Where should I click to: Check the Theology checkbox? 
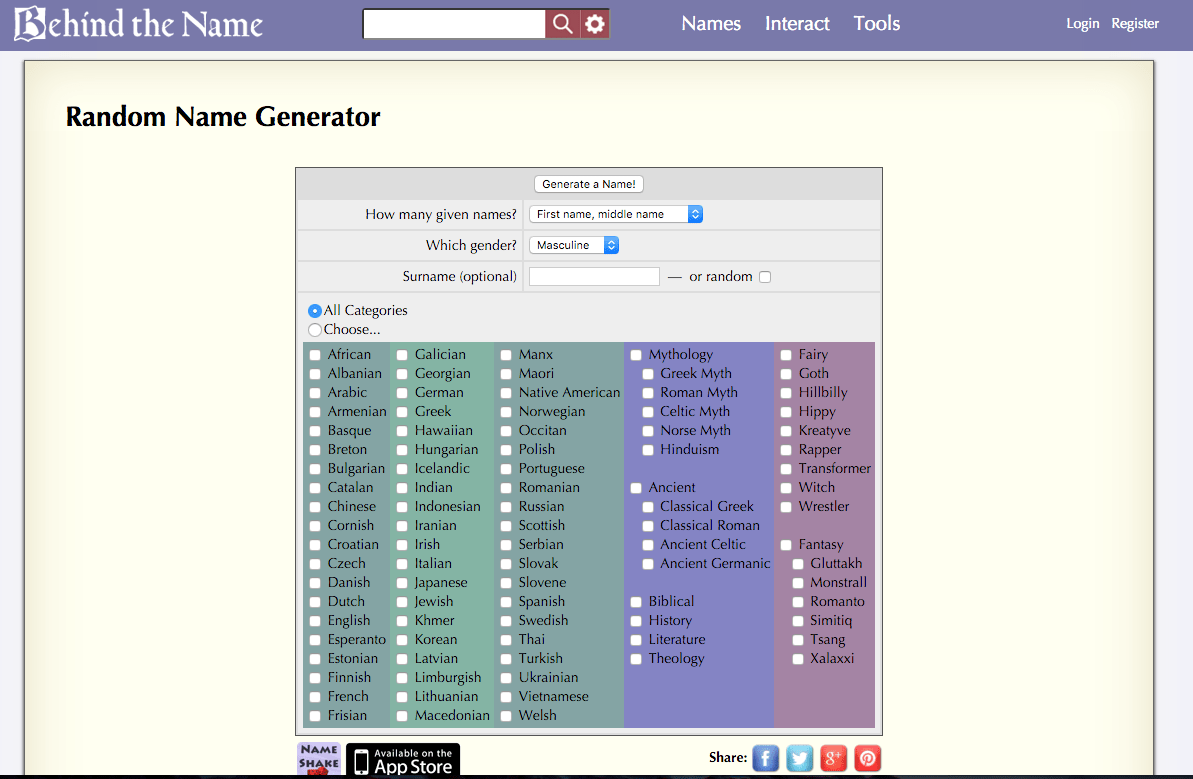pos(636,660)
